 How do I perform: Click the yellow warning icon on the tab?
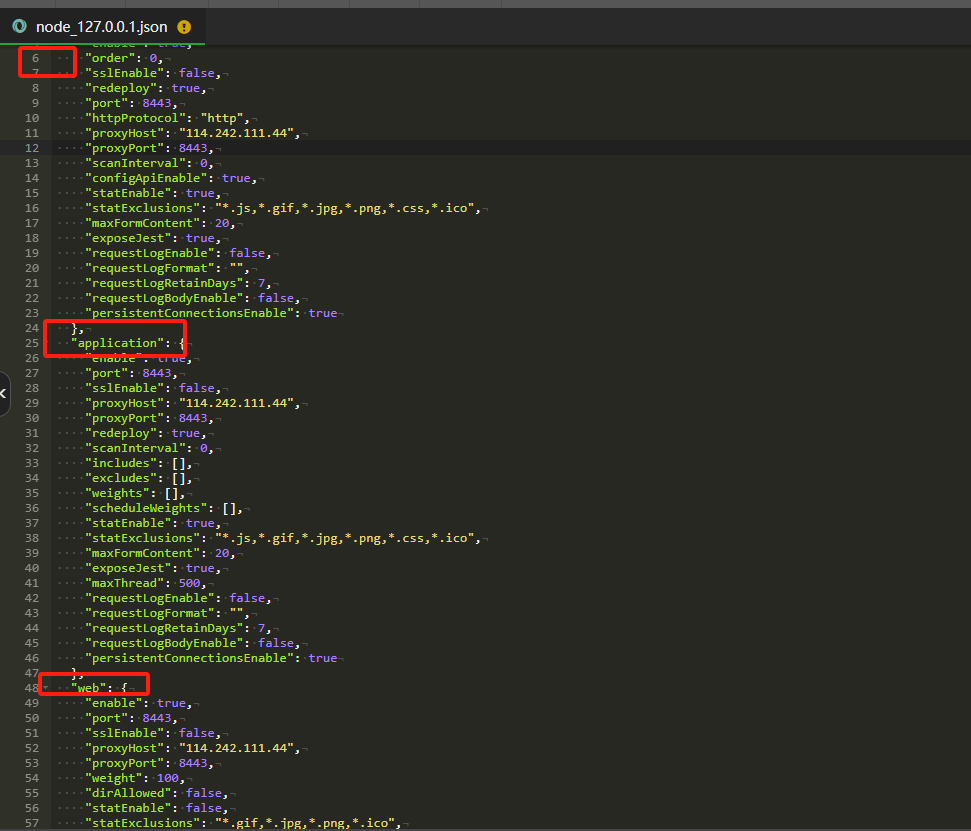[x=183, y=27]
